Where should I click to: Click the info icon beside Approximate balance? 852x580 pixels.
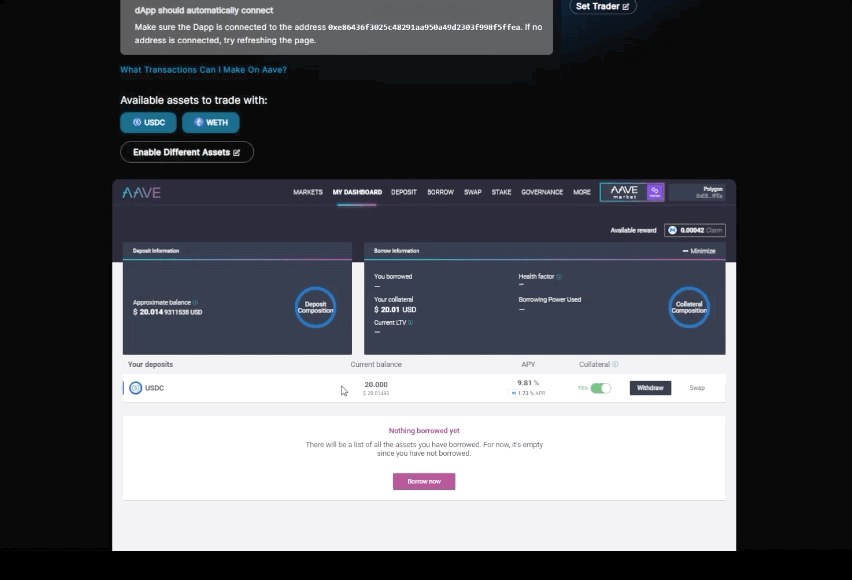(x=195, y=302)
